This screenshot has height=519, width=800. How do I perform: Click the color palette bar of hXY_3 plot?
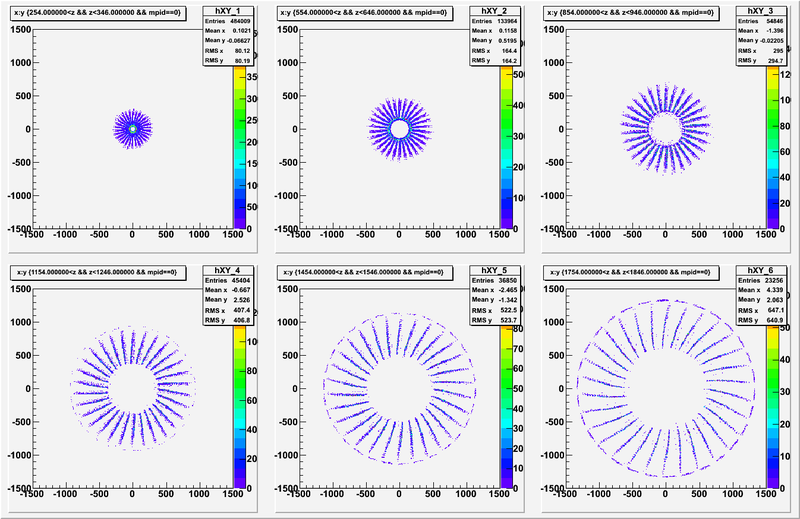(x=772, y=147)
